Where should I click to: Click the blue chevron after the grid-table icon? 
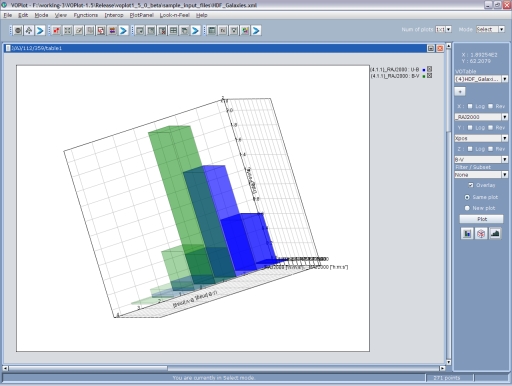195,31
